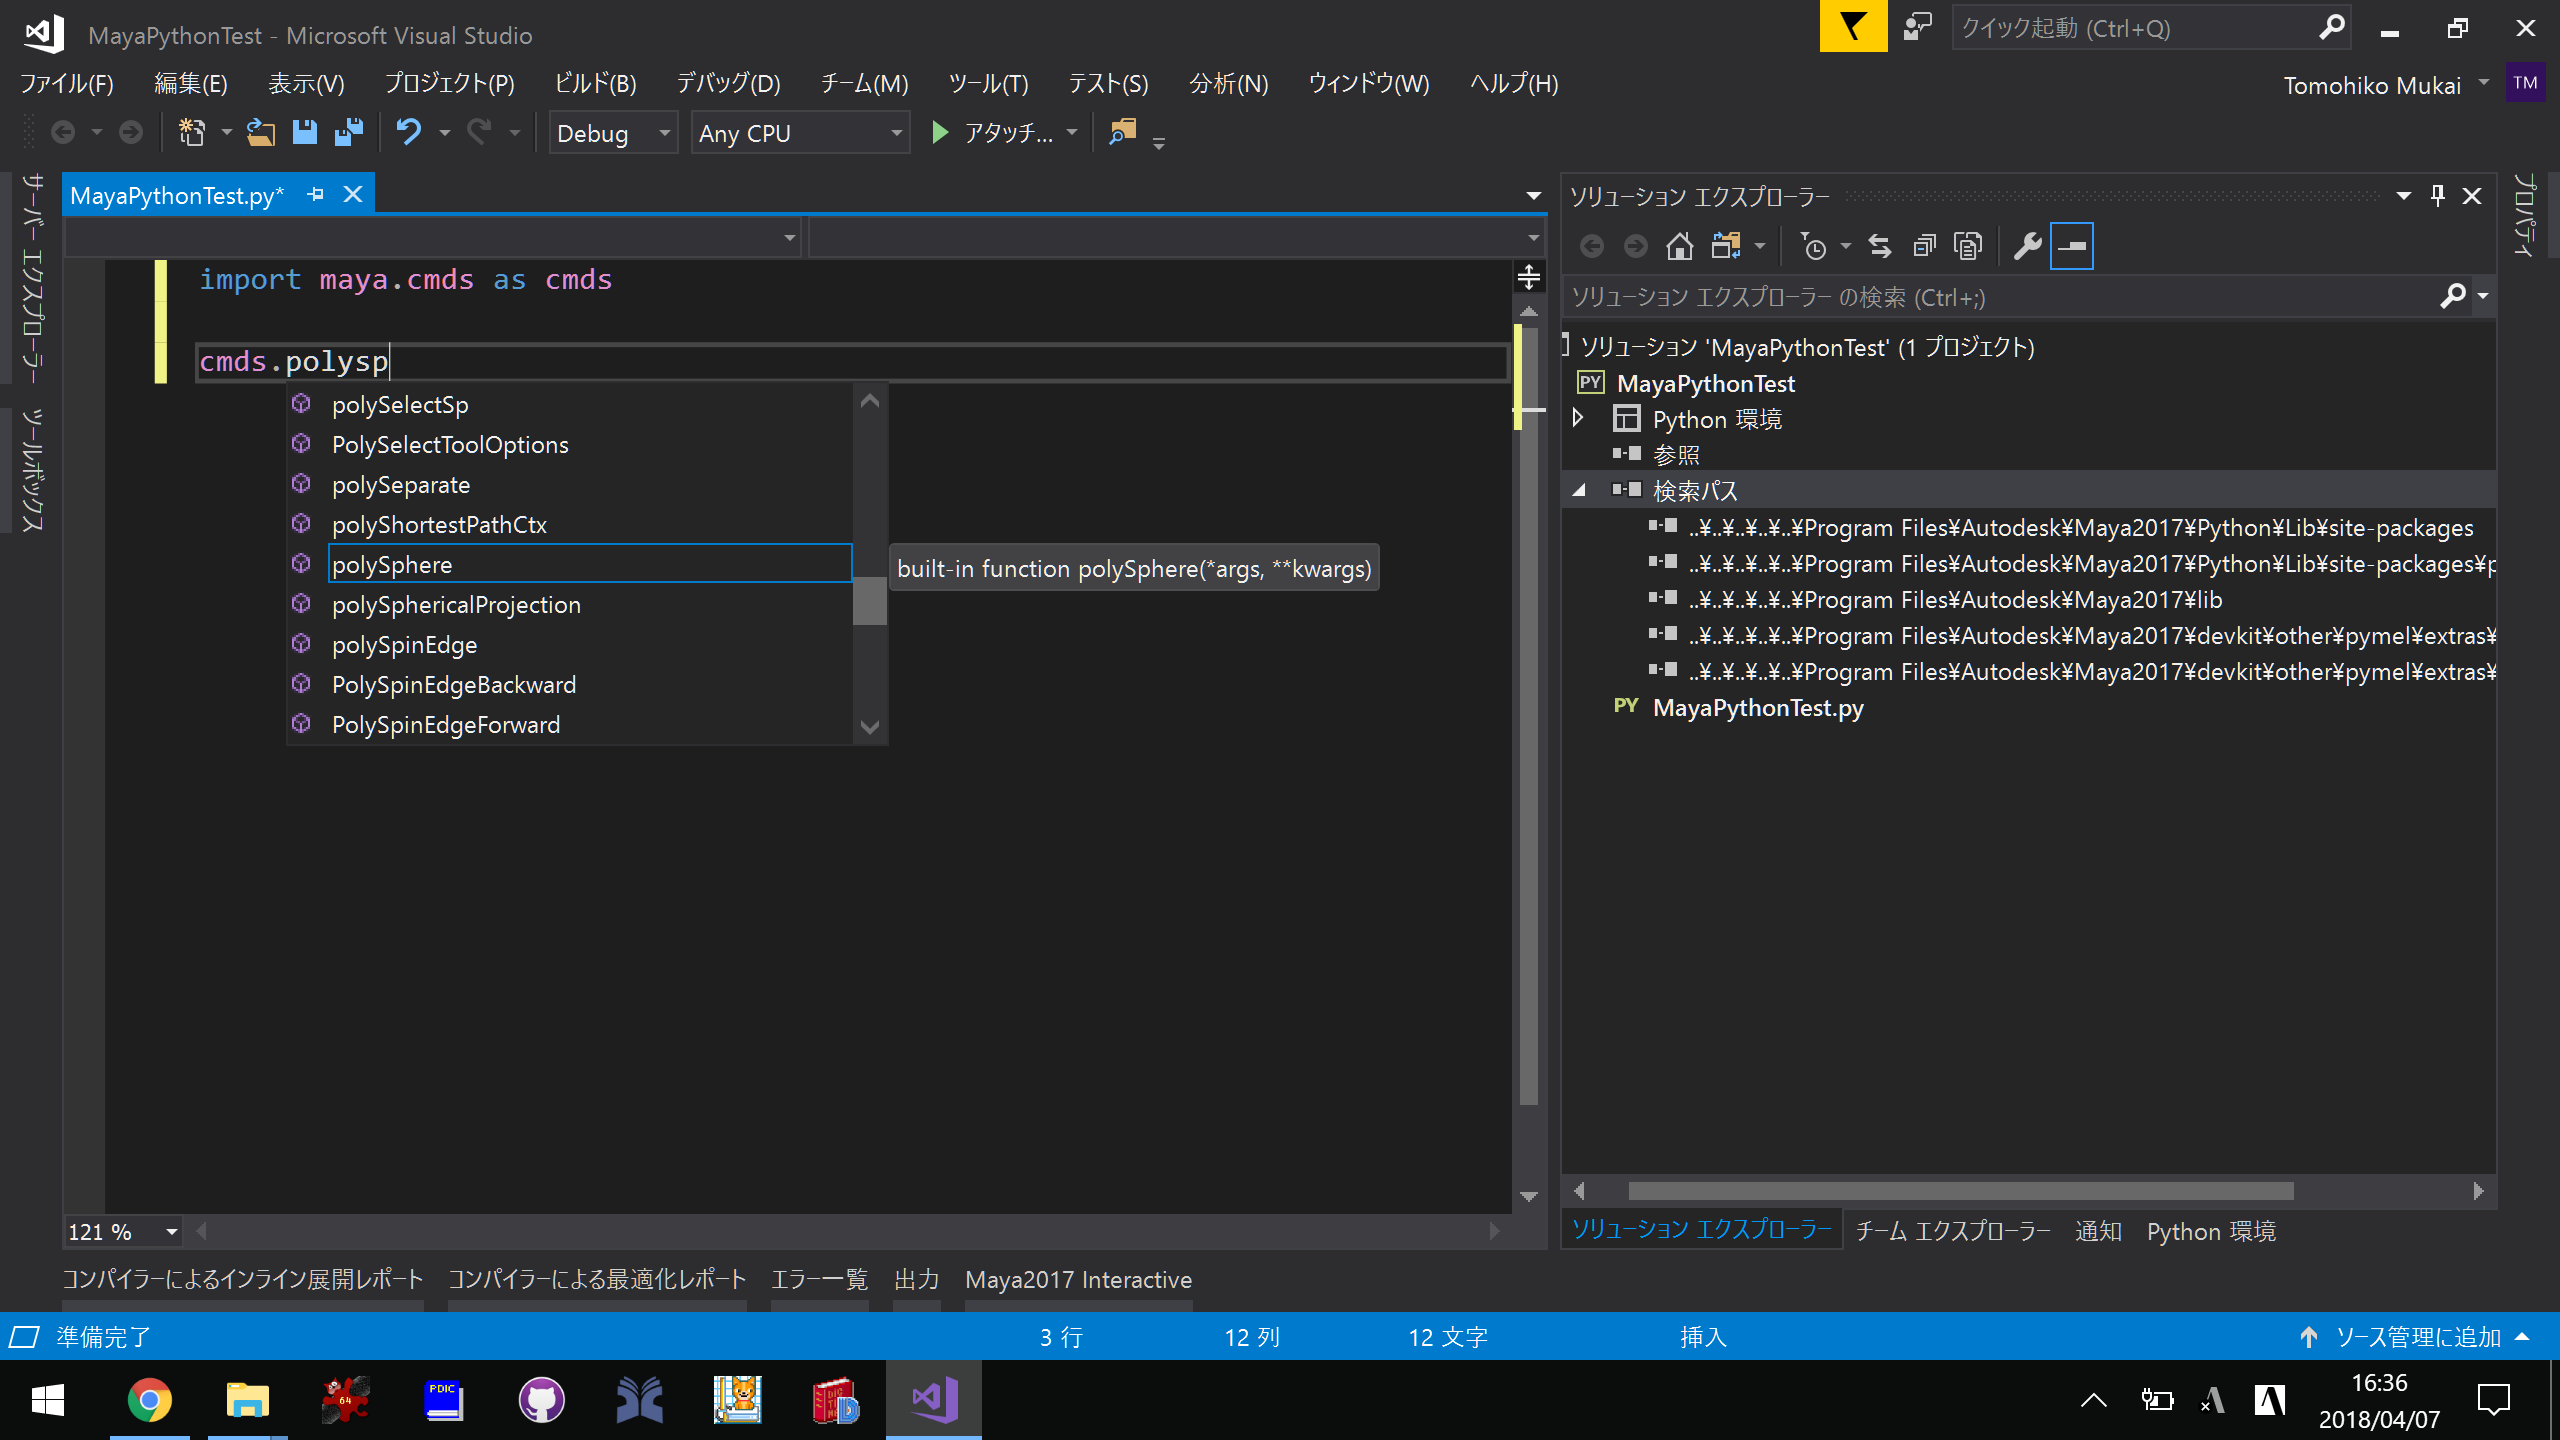
Task: Open Properties wrench in Solution Explorer
Action: [2028, 246]
